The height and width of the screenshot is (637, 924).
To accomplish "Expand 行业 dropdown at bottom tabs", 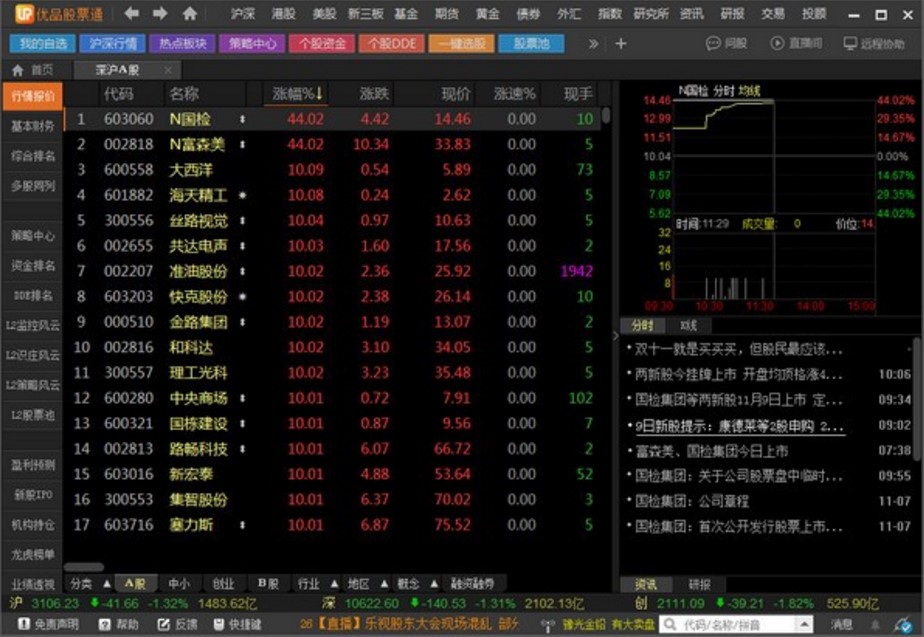I will click(334, 584).
